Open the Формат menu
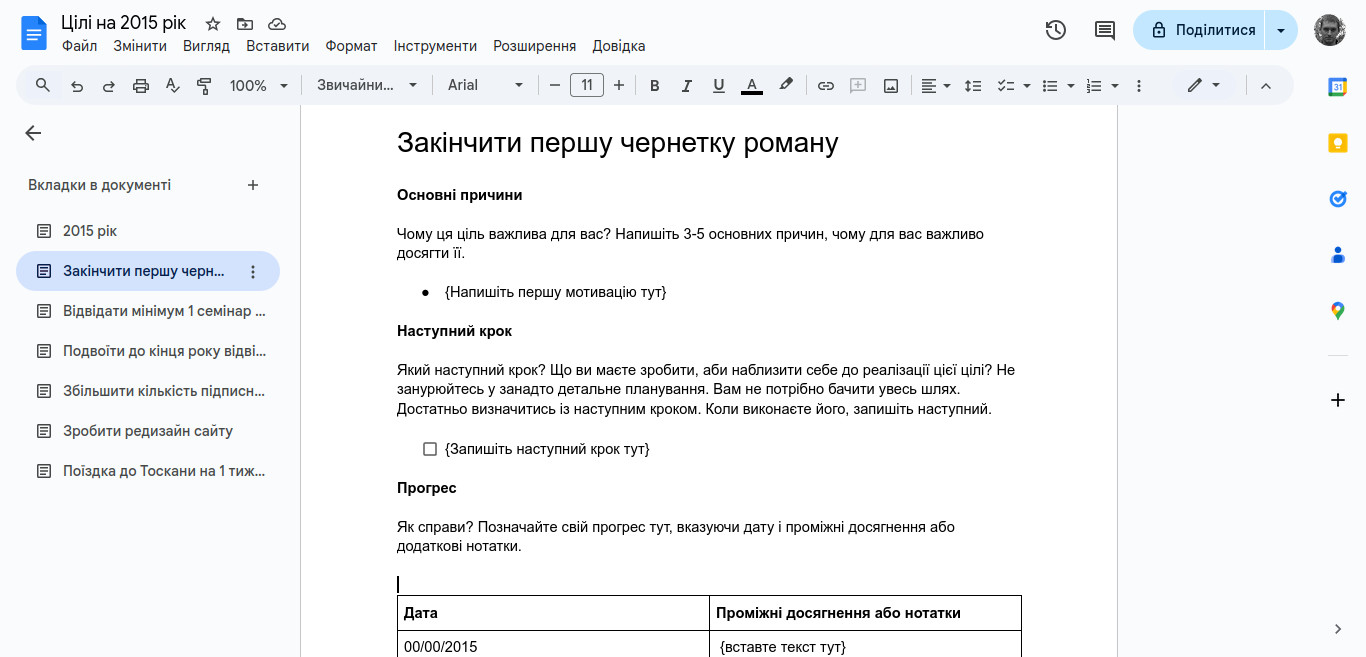The width and height of the screenshot is (1366, 657). (x=351, y=46)
